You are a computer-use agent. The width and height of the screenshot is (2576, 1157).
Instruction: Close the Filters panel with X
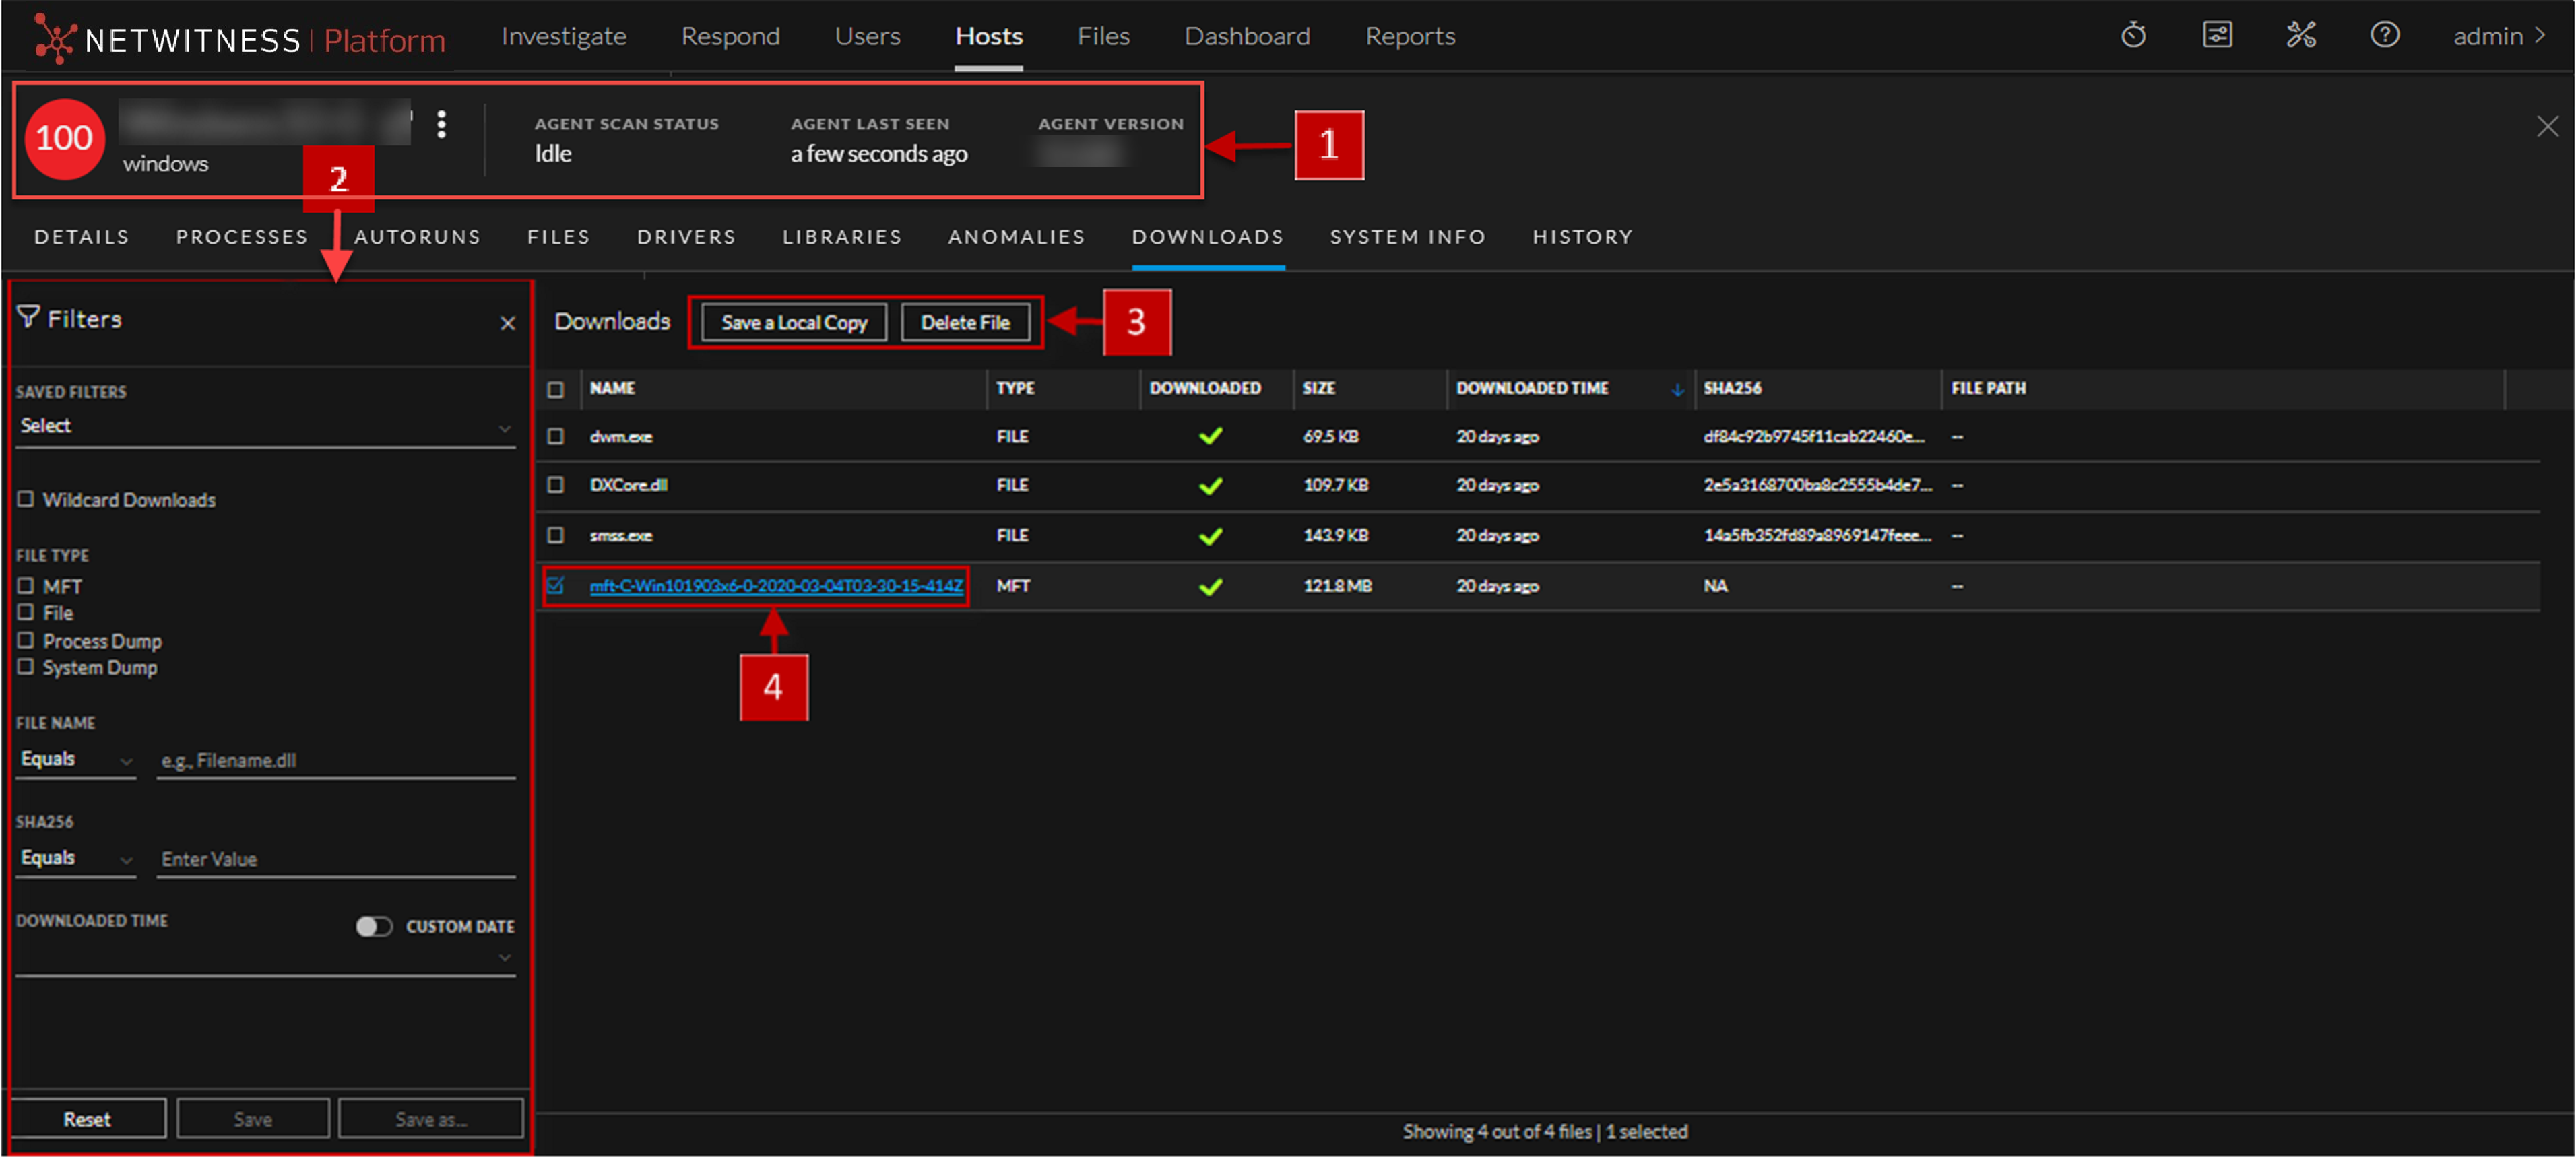(508, 323)
